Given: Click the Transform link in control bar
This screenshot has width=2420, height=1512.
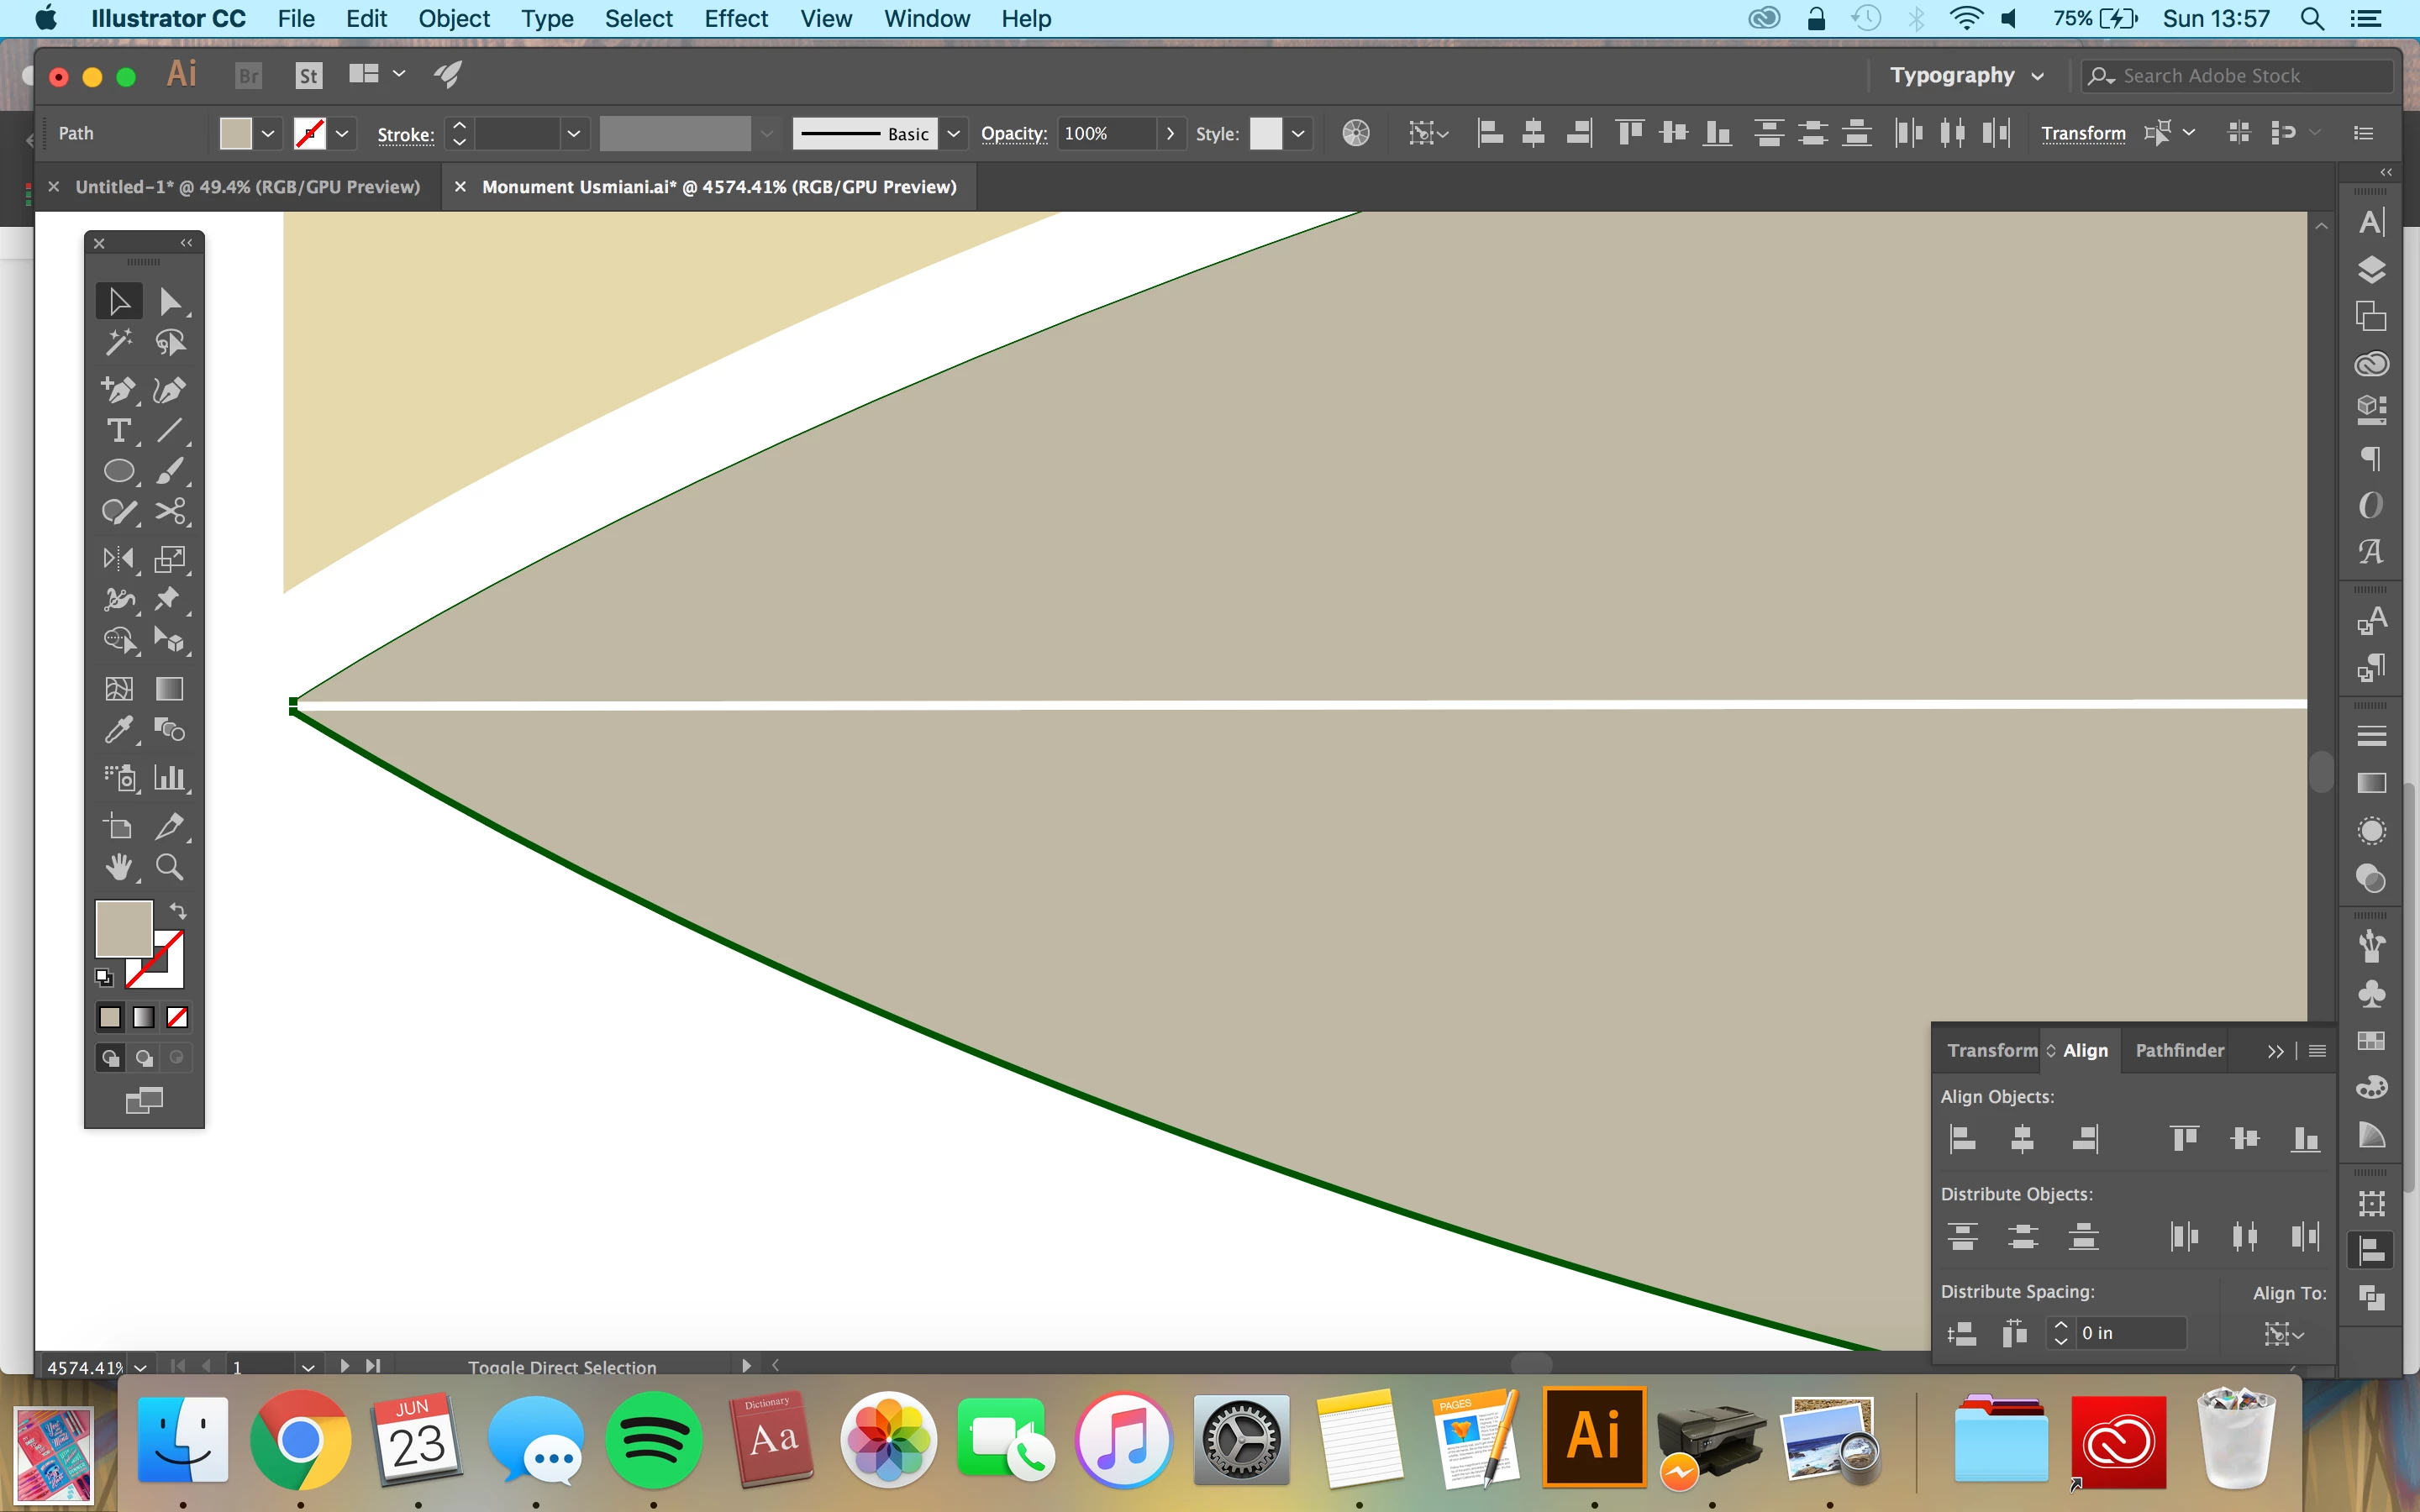Looking at the screenshot, I should [x=2083, y=133].
